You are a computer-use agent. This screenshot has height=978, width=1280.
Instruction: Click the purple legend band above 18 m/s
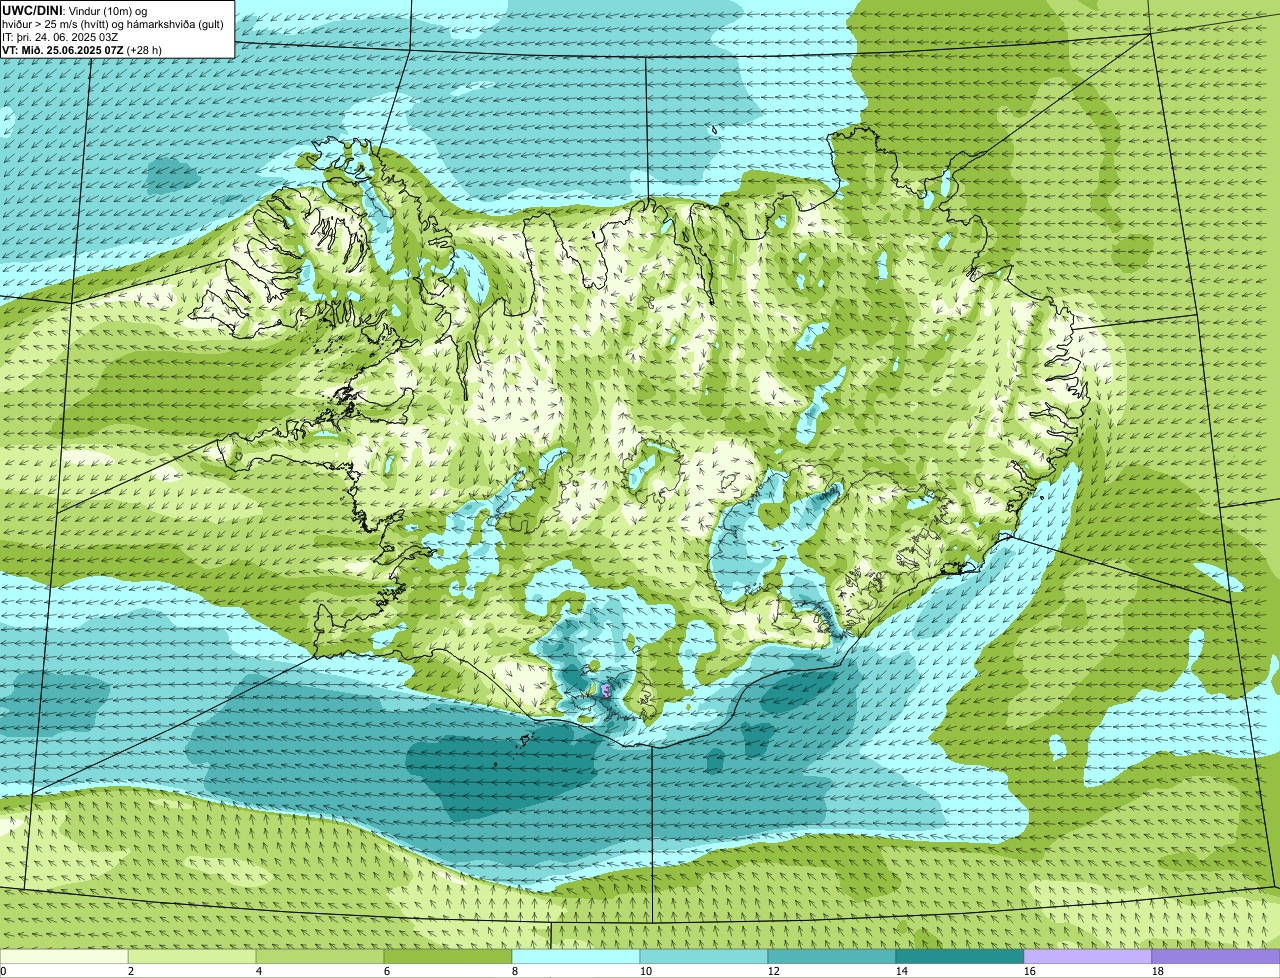tap(1216, 957)
